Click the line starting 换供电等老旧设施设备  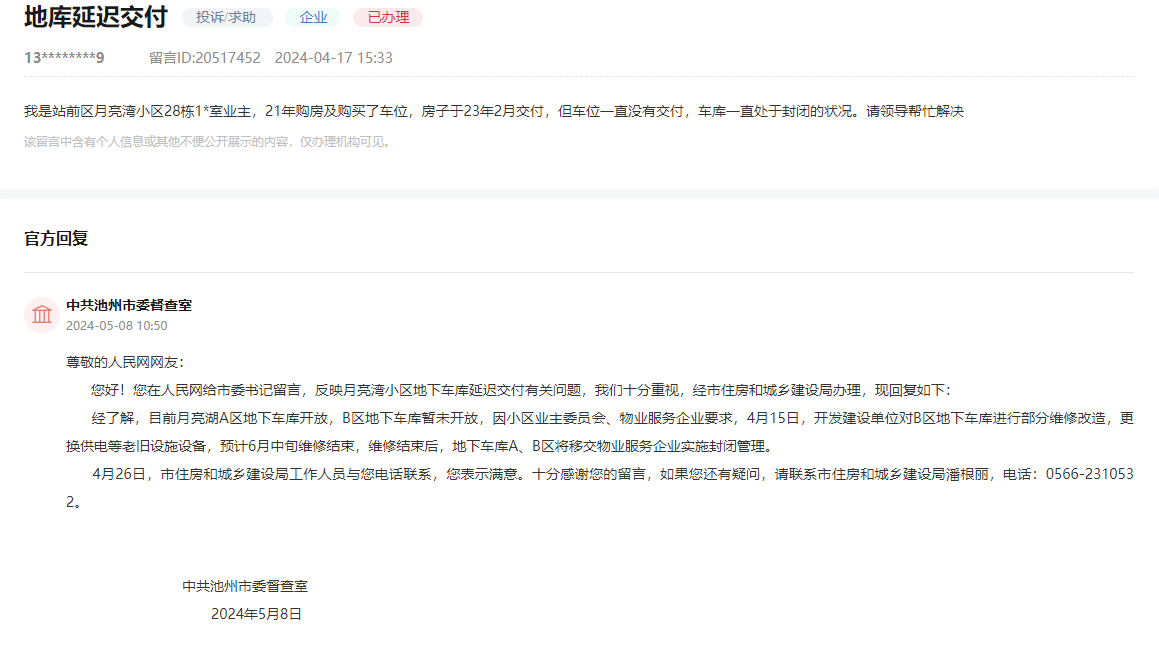421,446
